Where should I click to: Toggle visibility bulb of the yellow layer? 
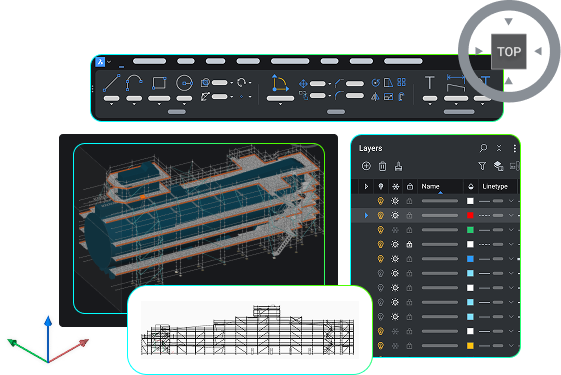(x=381, y=346)
